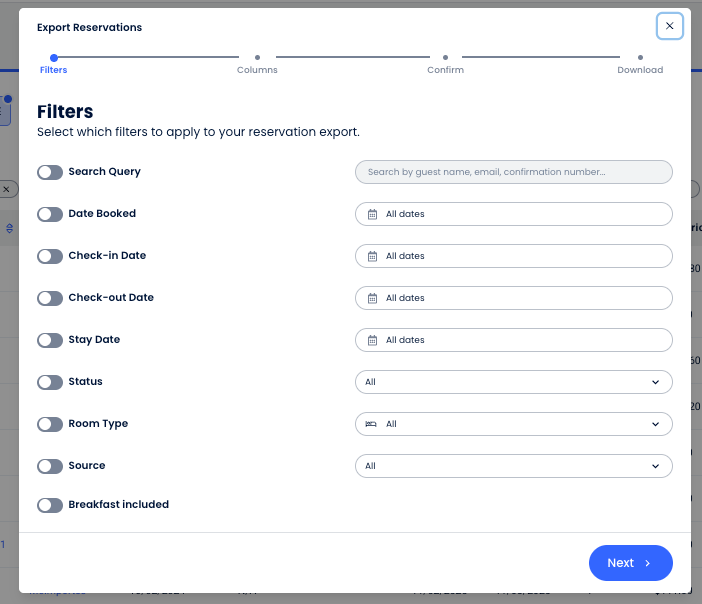The height and width of the screenshot is (604, 702).
Task: Enable the Search Query filter toggle
Action: (50, 172)
